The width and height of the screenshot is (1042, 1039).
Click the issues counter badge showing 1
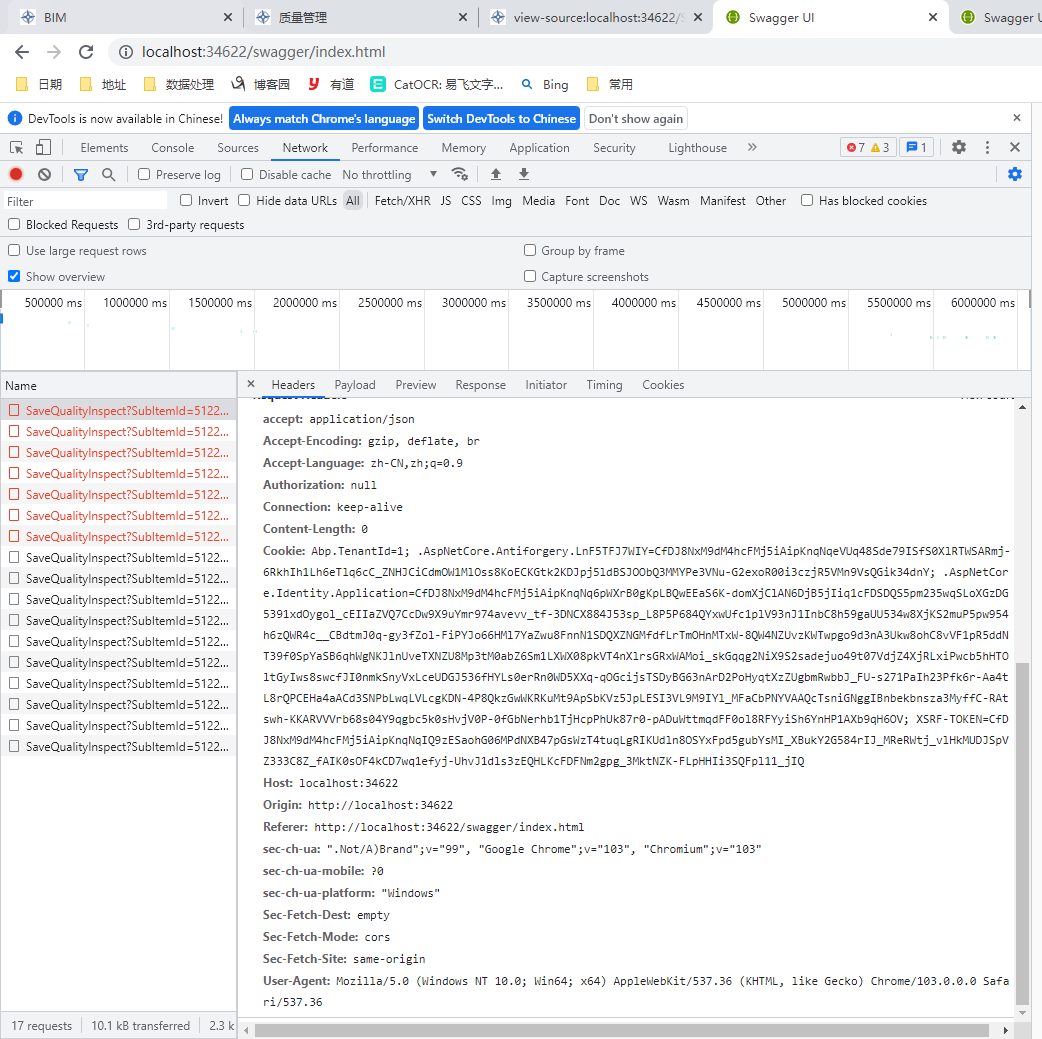916,148
